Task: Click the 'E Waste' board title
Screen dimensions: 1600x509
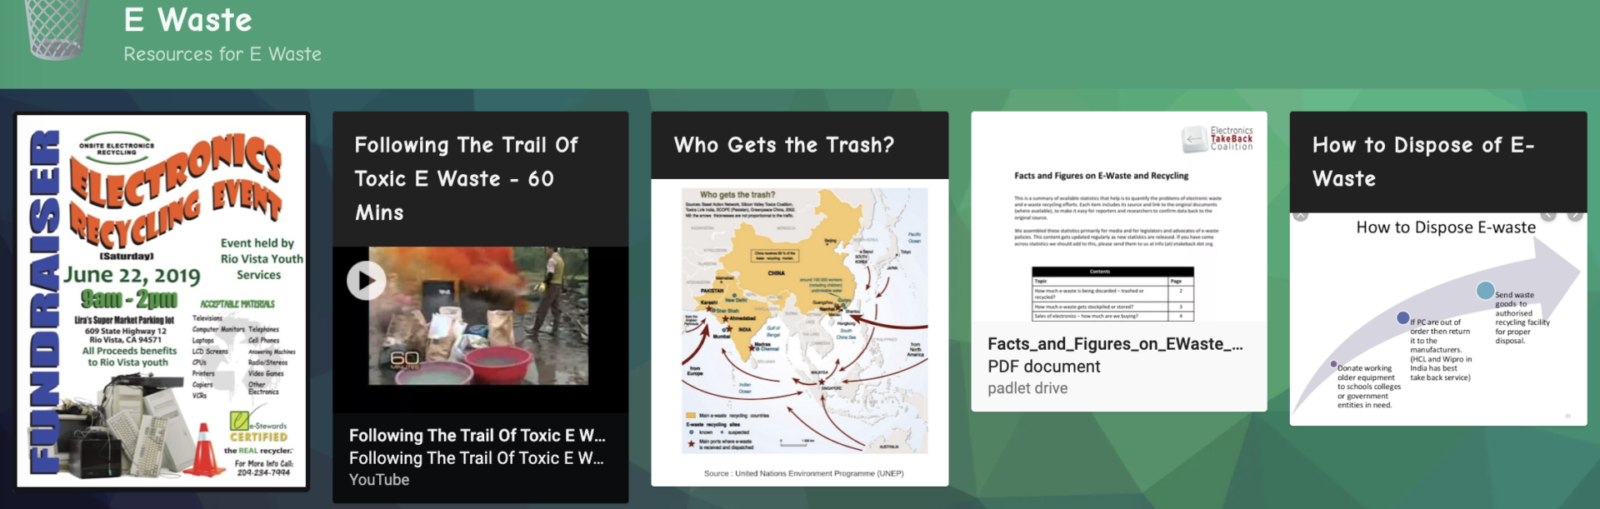Action: (188, 20)
